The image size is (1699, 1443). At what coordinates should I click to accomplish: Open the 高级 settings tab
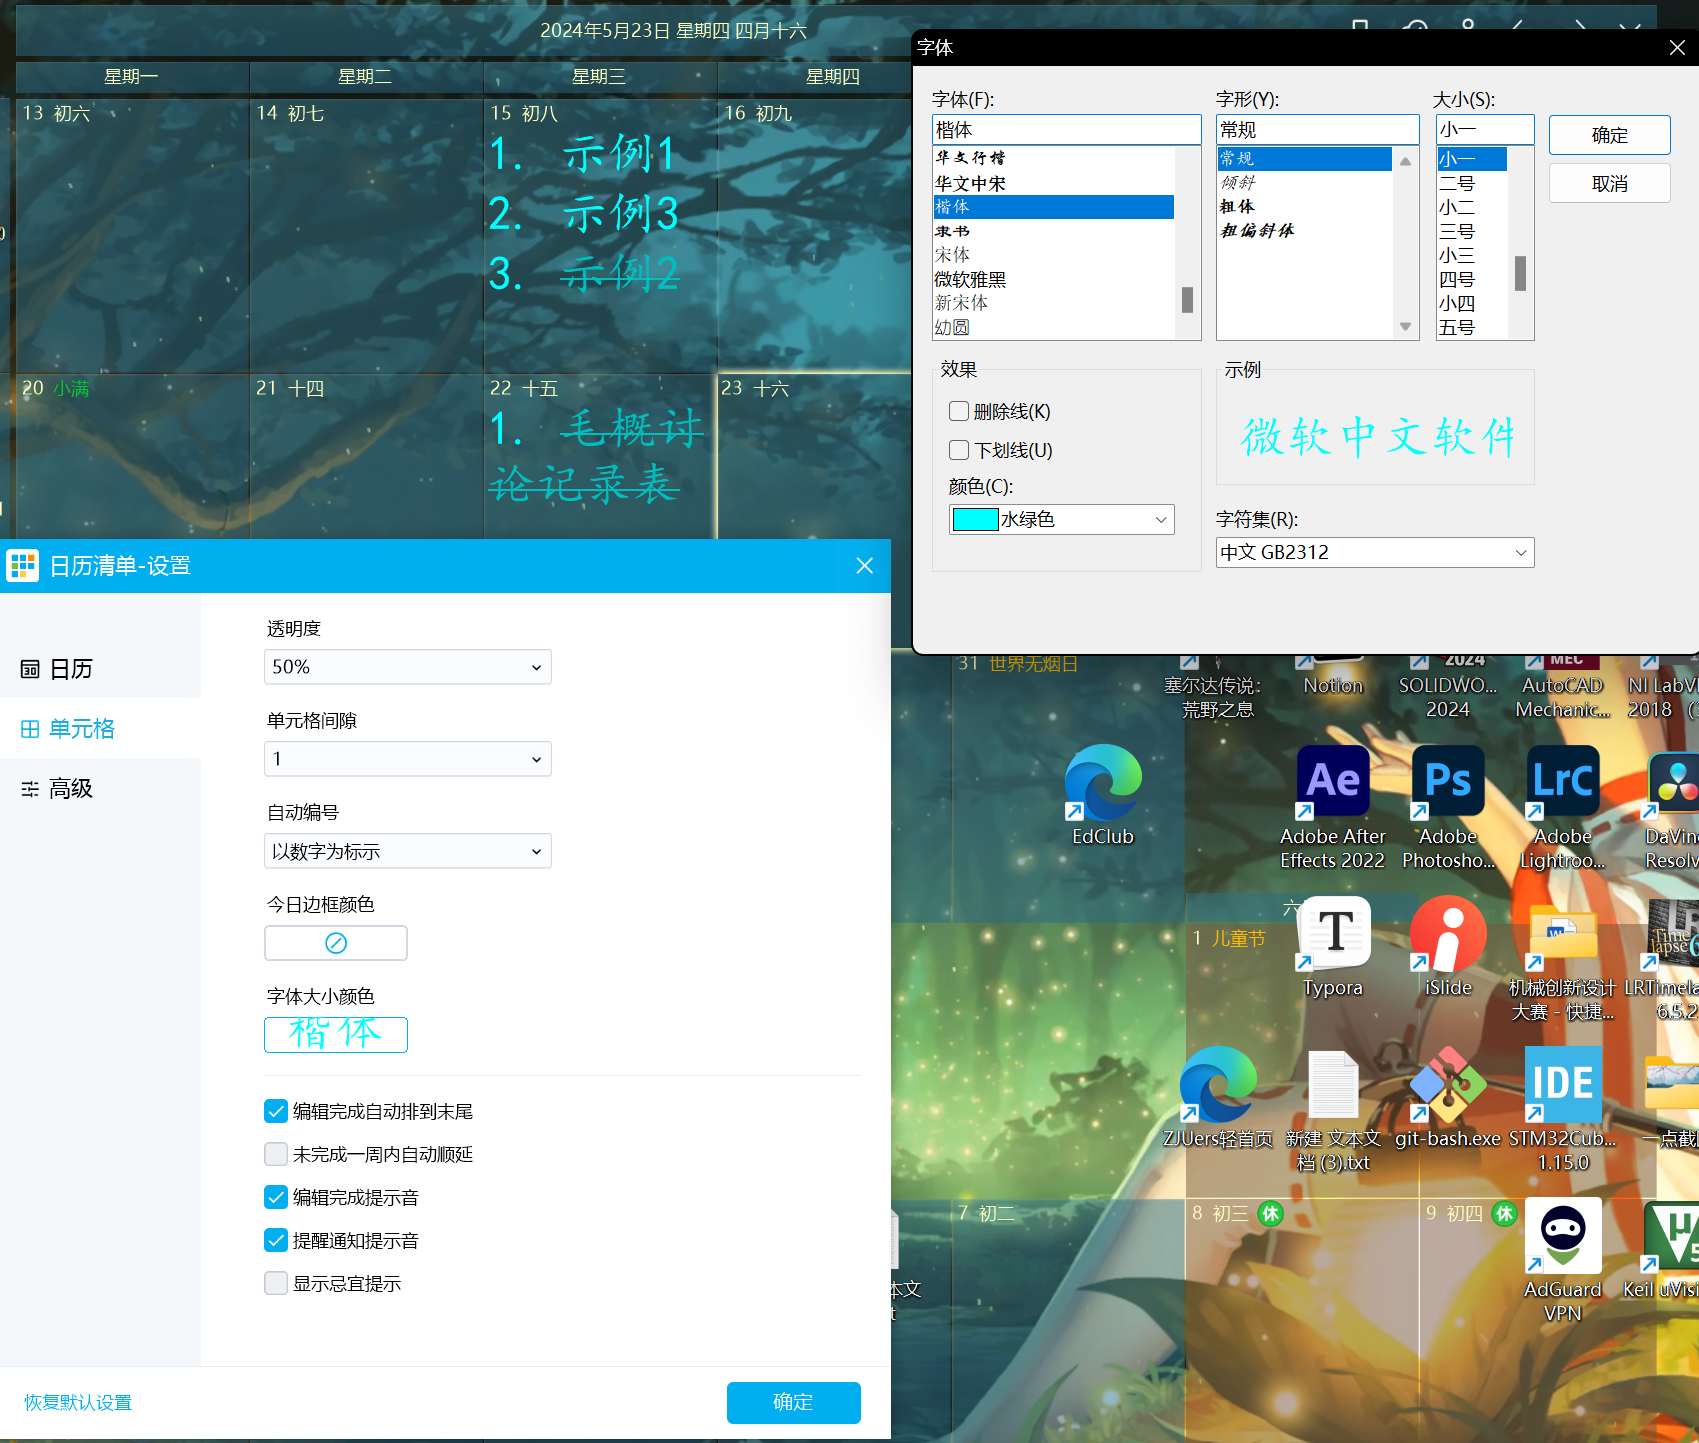click(x=71, y=789)
